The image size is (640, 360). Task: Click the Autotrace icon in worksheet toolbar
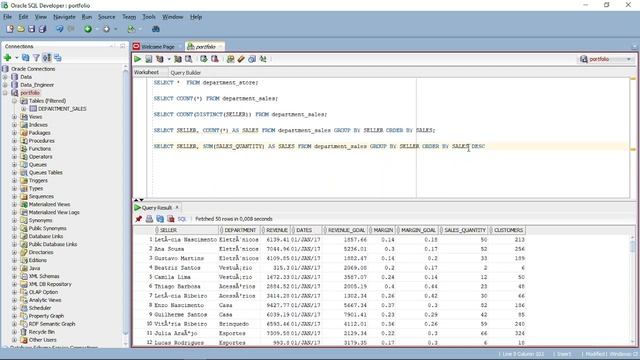(x=178, y=59)
